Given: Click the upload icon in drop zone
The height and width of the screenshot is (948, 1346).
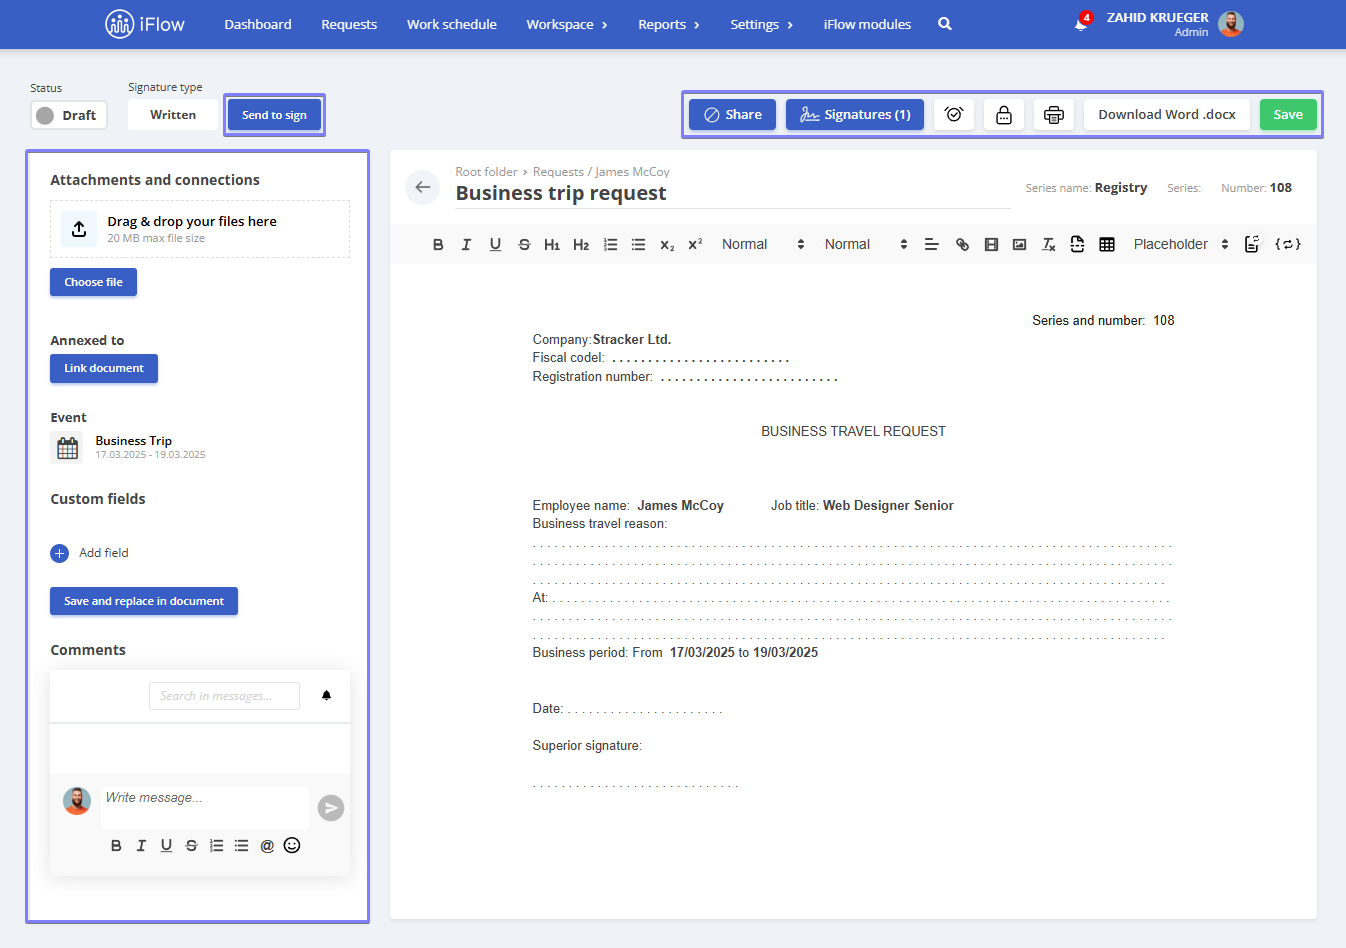Looking at the screenshot, I should 79,229.
